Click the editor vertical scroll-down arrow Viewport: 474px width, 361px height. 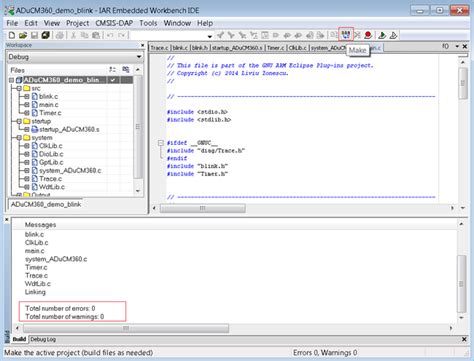click(463, 208)
